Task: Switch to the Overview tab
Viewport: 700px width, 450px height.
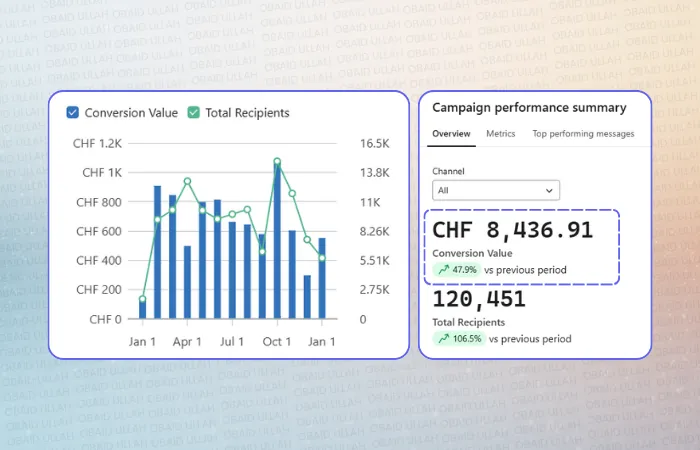Action: point(451,133)
